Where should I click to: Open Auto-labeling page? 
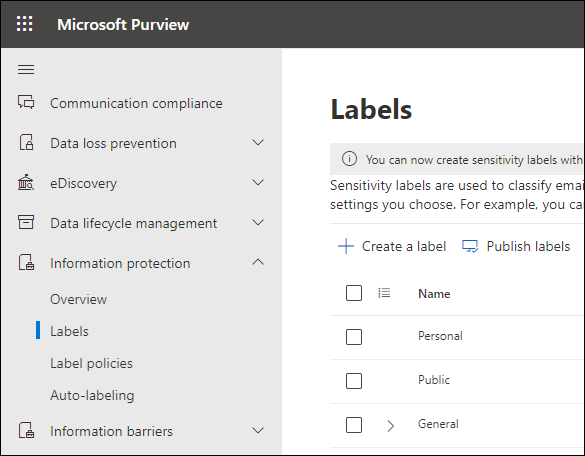(x=92, y=396)
